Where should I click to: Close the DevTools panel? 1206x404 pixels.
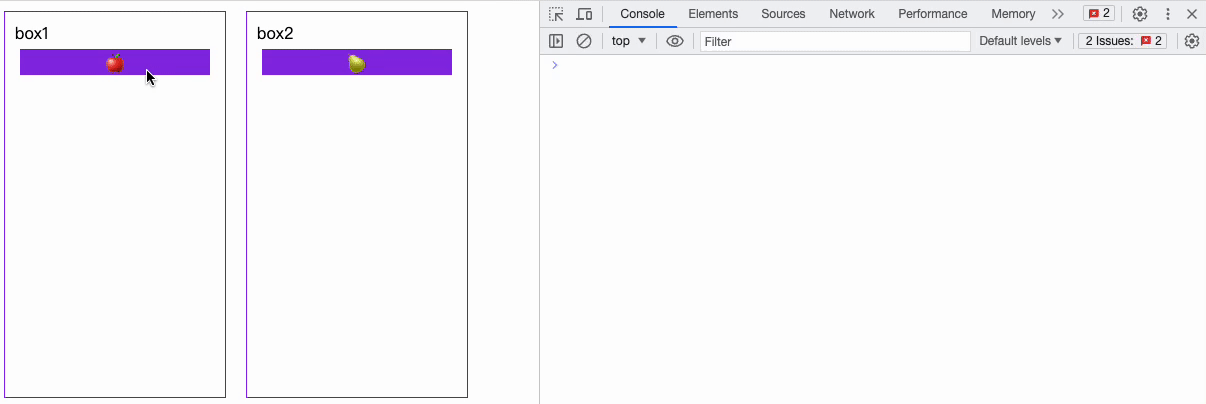[x=1192, y=14]
